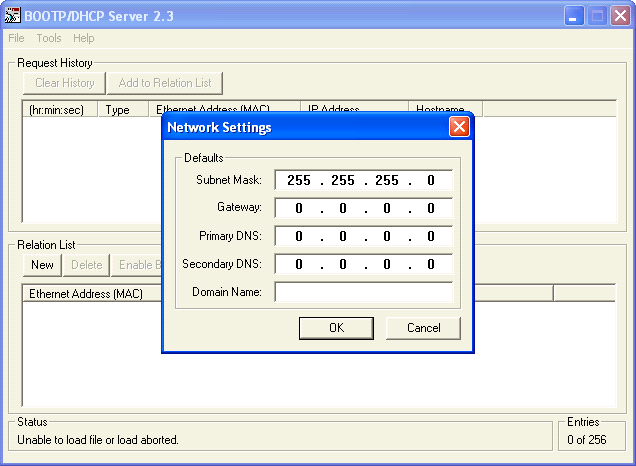Edit the first octet of Subnet Mask
Image resolution: width=636 pixels, height=466 pixels.
(299, 180)
